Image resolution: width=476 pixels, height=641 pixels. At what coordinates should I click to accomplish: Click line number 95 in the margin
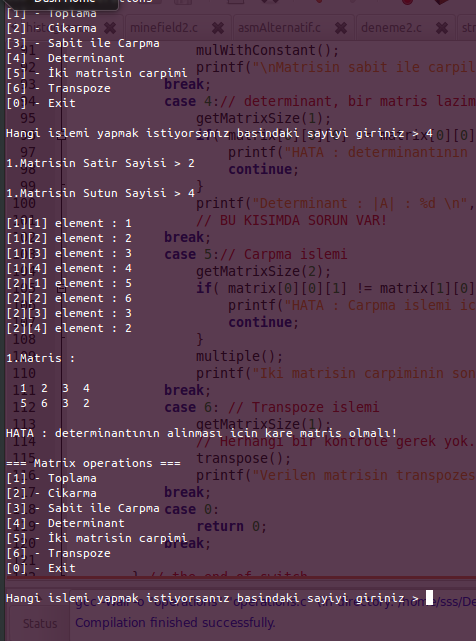click(x=28, y=118)
